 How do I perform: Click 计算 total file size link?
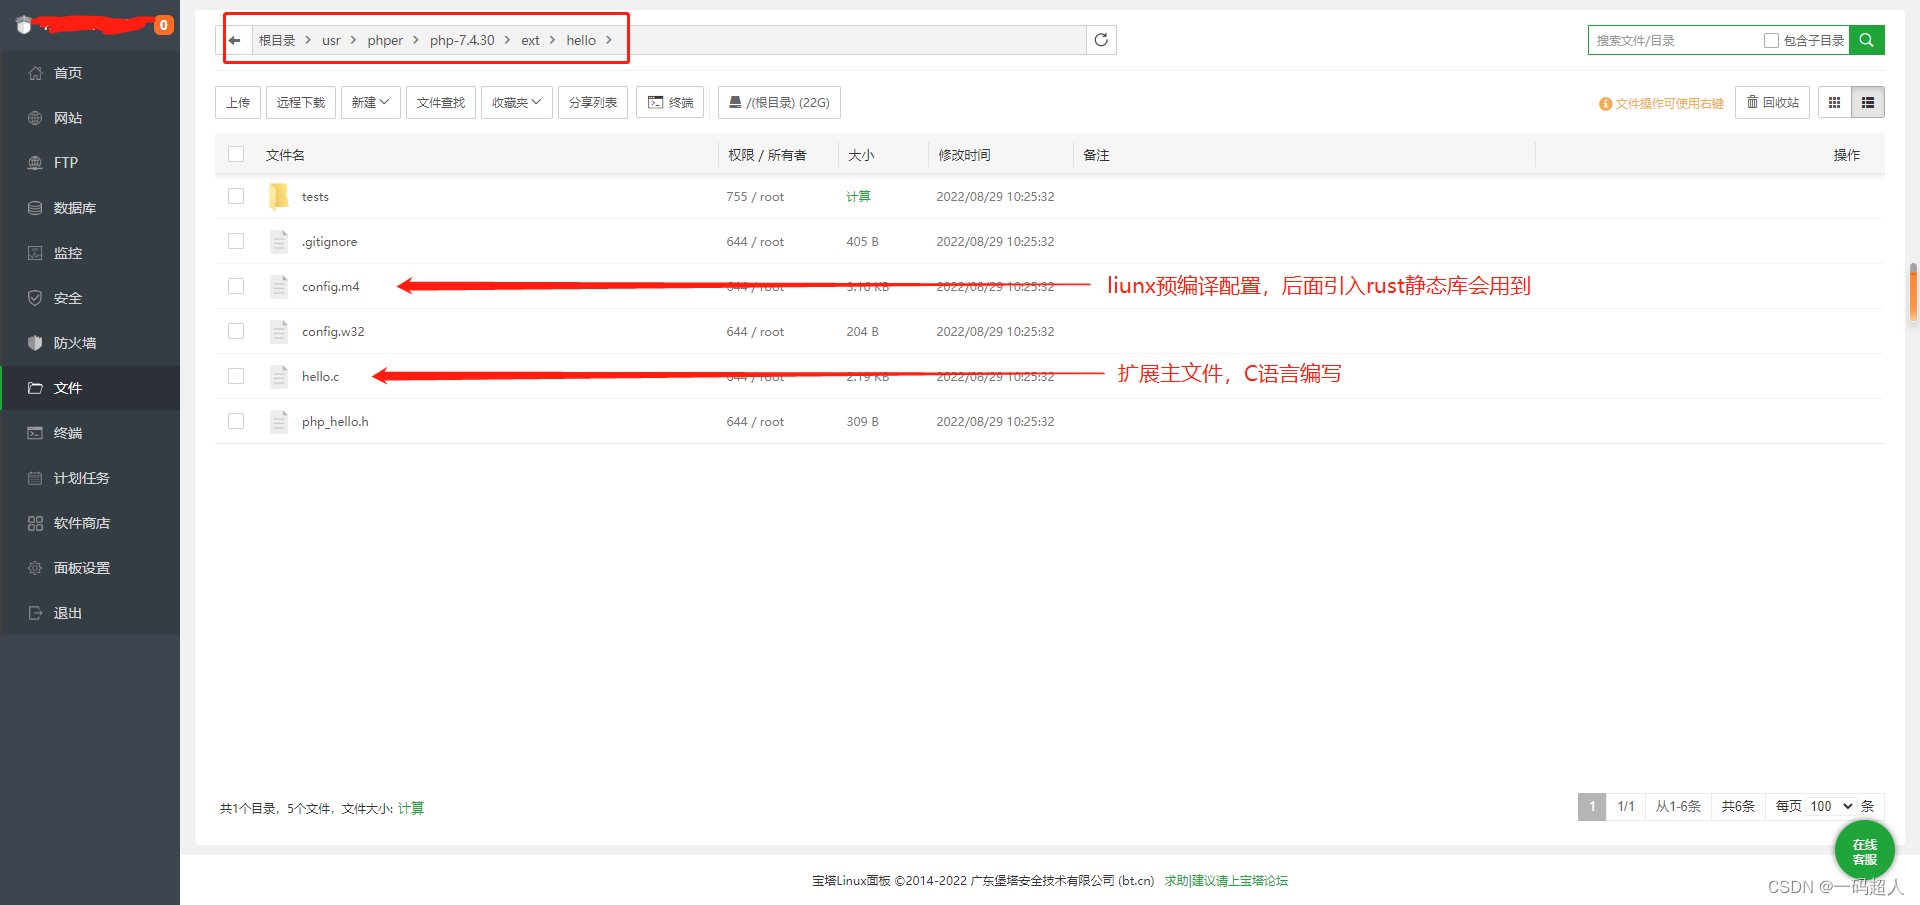[411, 808]
